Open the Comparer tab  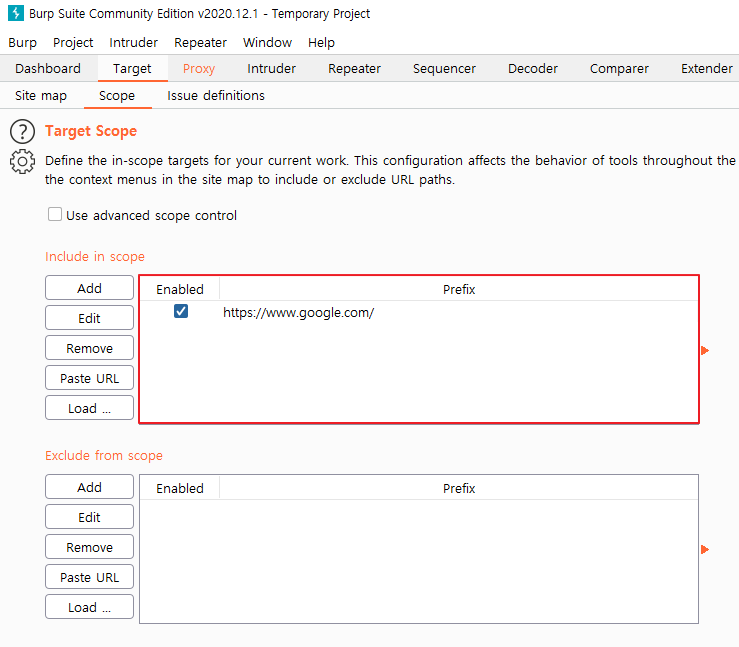click(619, 68)
